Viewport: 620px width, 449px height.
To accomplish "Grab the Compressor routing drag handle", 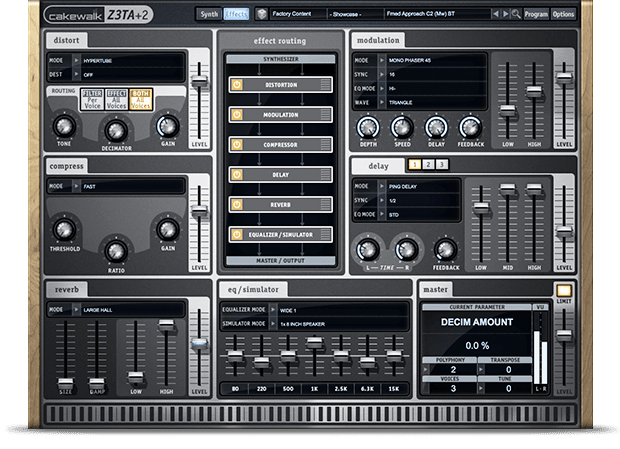I will click(x=325, y=145).
